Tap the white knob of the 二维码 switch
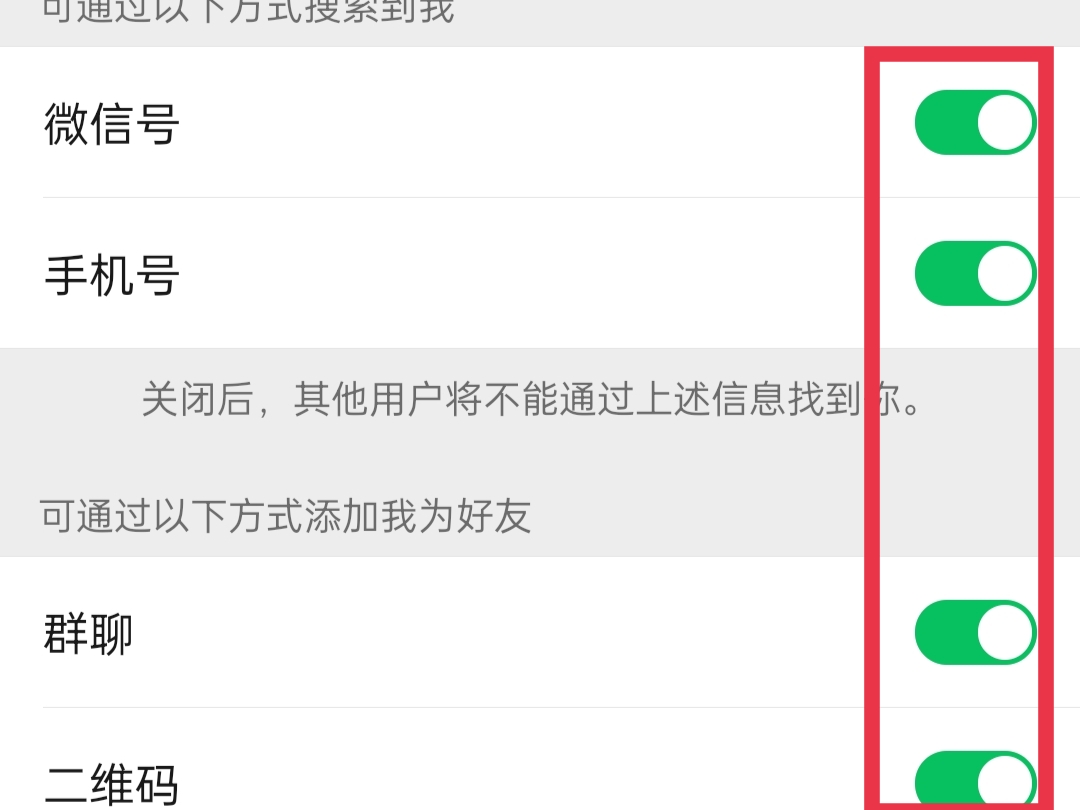1080x810 pixels. point(1005,782)
